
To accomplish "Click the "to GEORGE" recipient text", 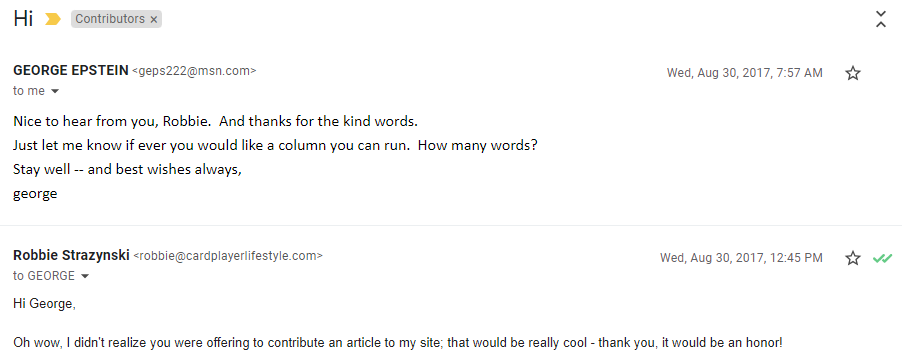I will (x=44, y=276).
